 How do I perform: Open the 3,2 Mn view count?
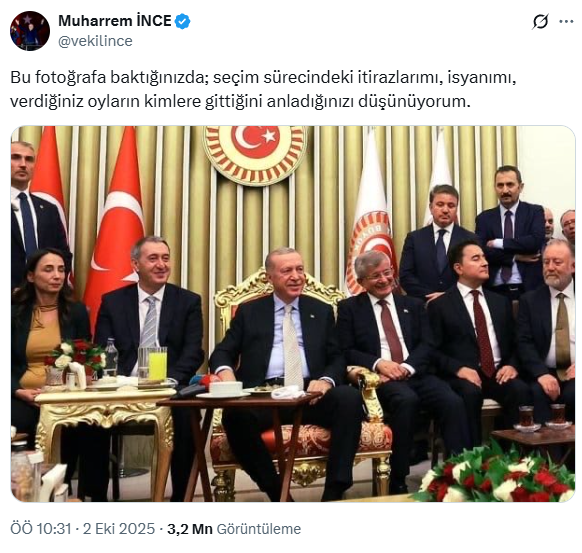[190, 529]
